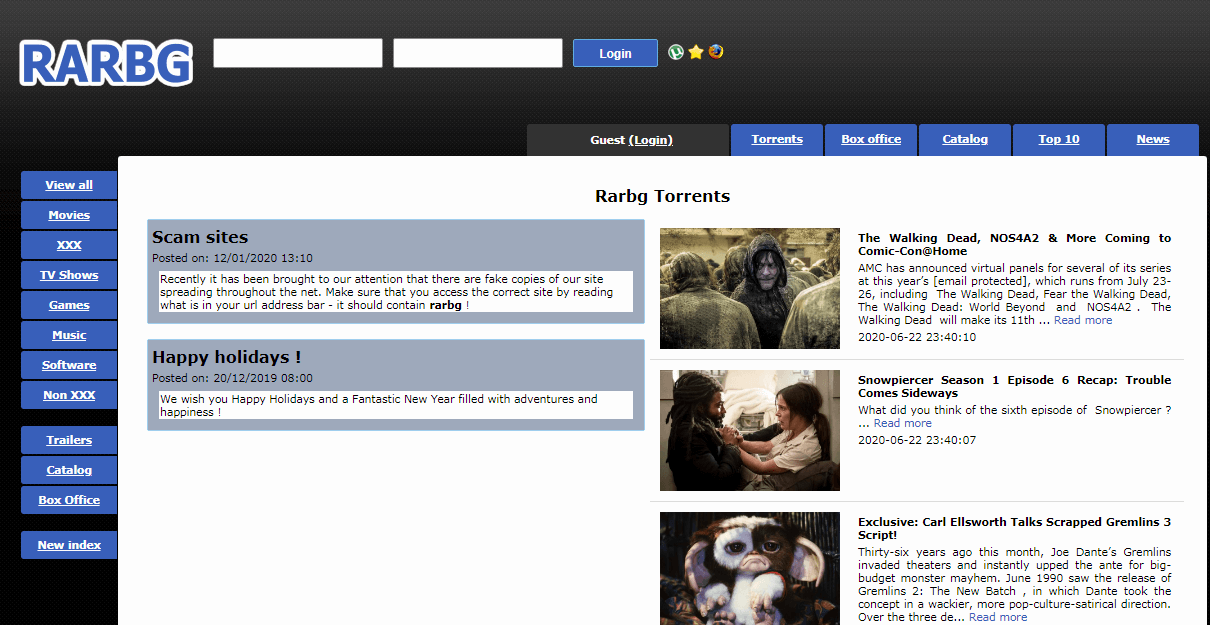This screenshot has width=1210, height=625.
Task: Click the blue Login button
Action: coord(615,53)
